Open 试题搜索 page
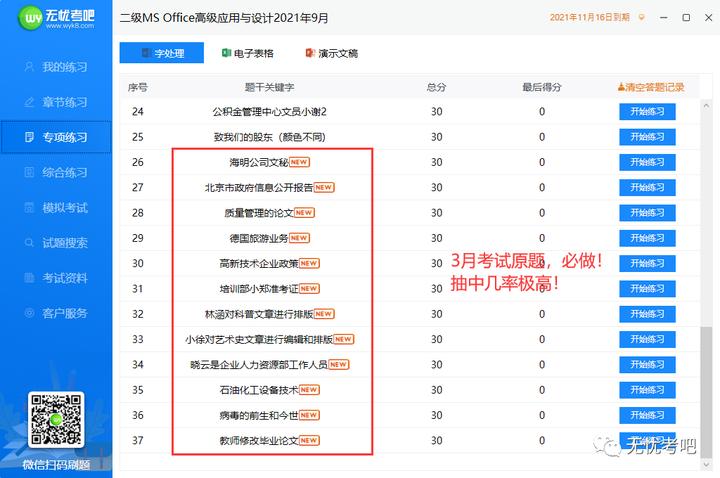Image resolution: width=720 pixels, height=478 pixels. (x=56, y=242)
